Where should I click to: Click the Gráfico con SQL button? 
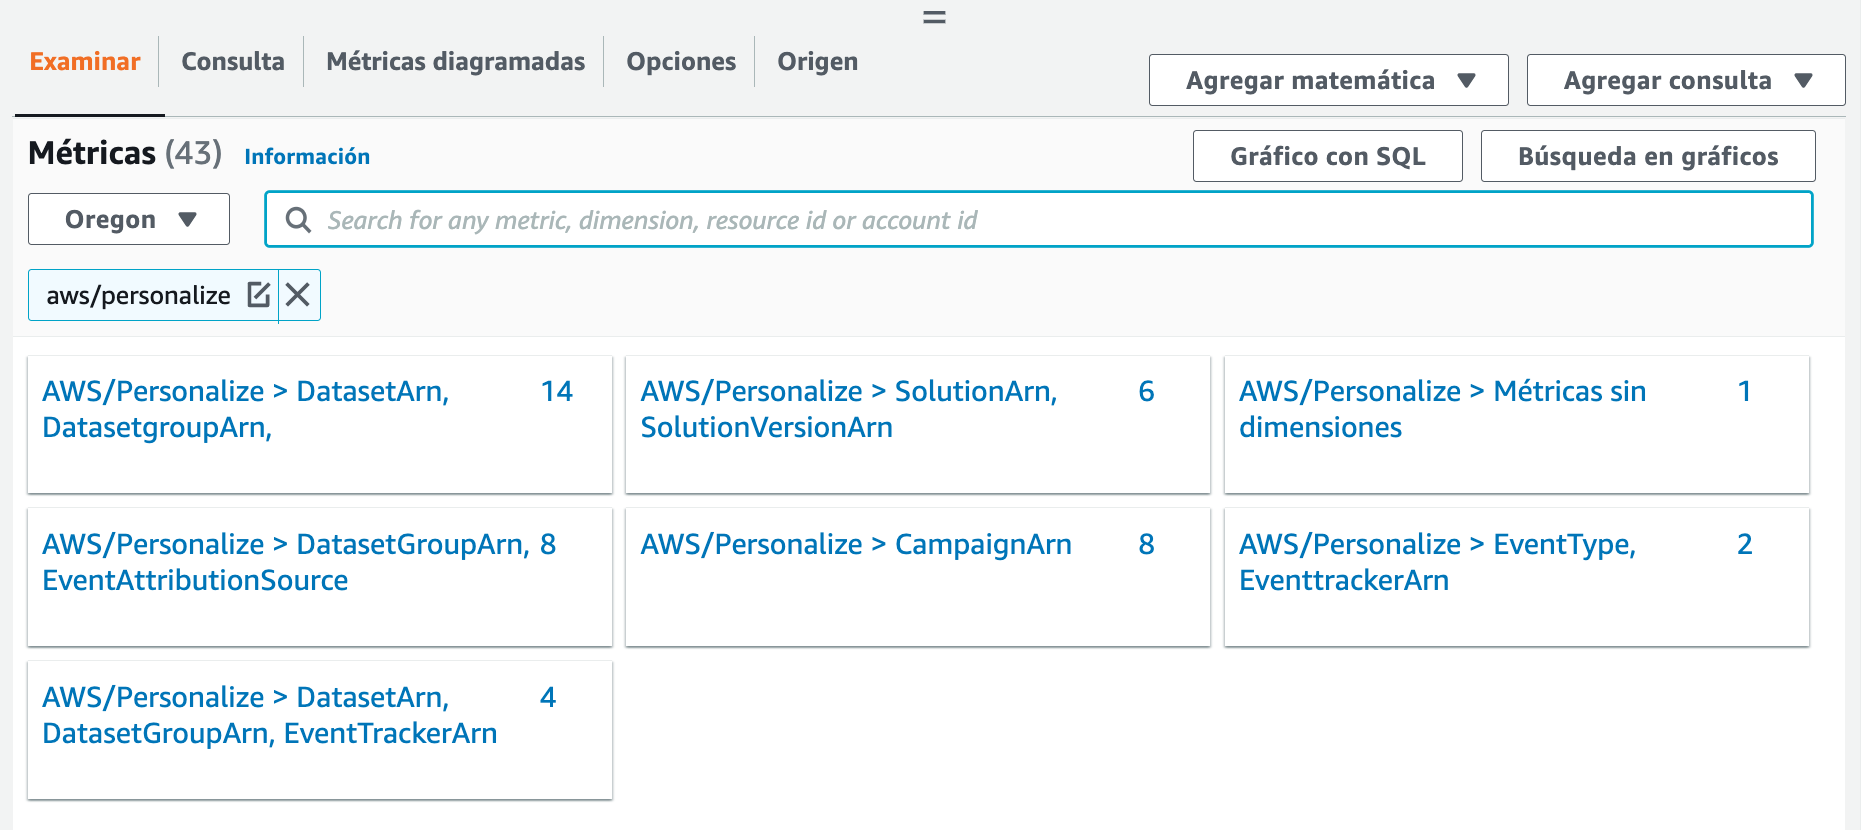point(1327,156)
